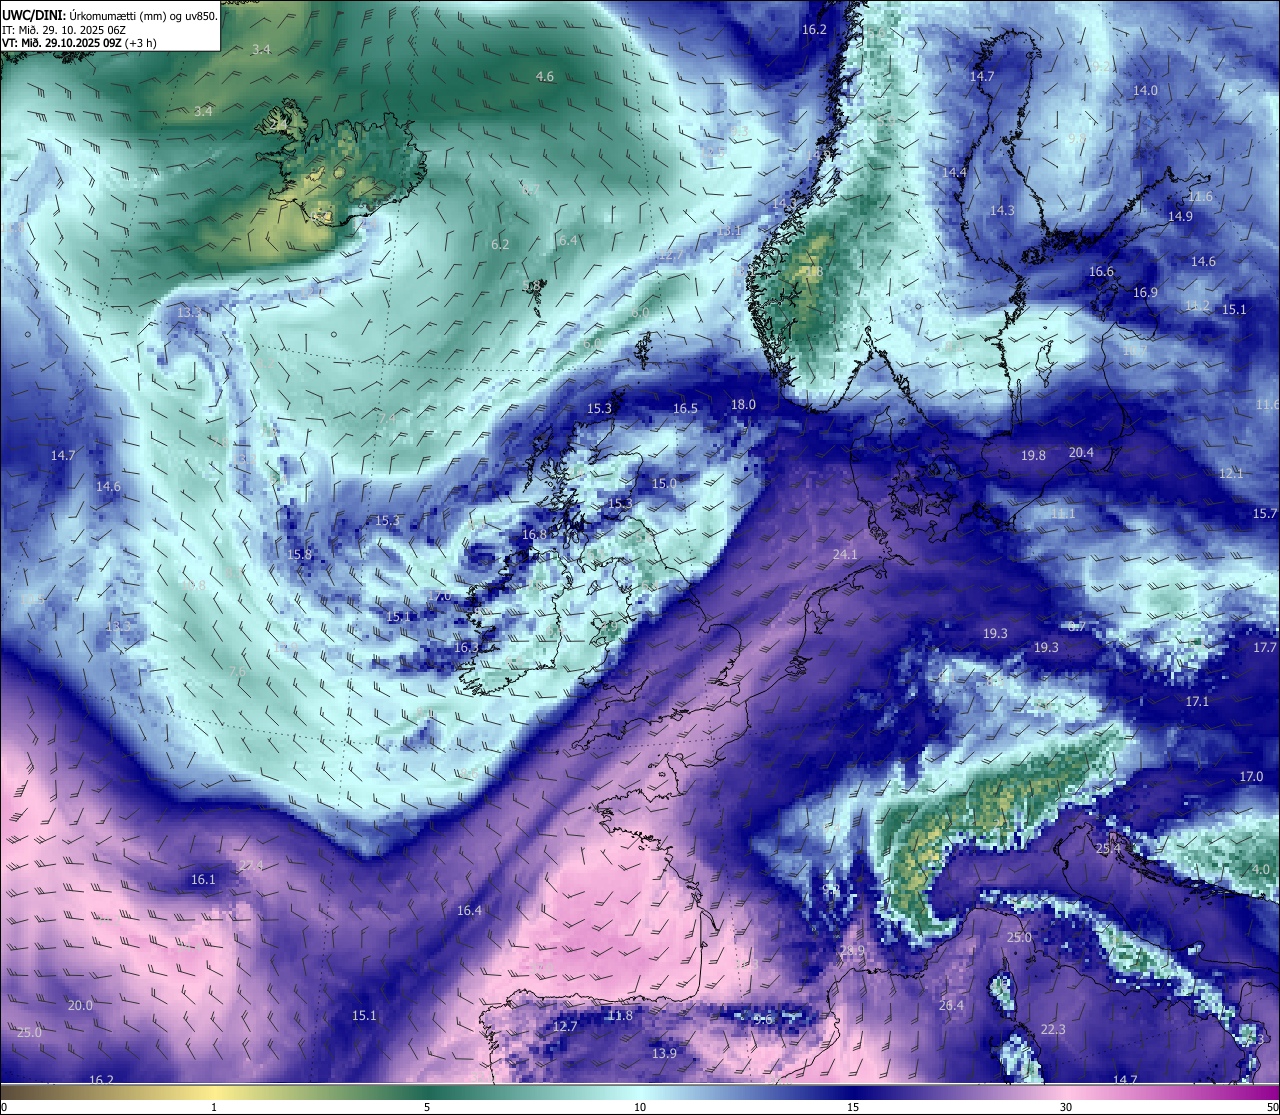Image resolution: width=1280 pixels, height=1115 pixels.
Task: Click the 24.1 value over Denmark
Action: point(845,554)
